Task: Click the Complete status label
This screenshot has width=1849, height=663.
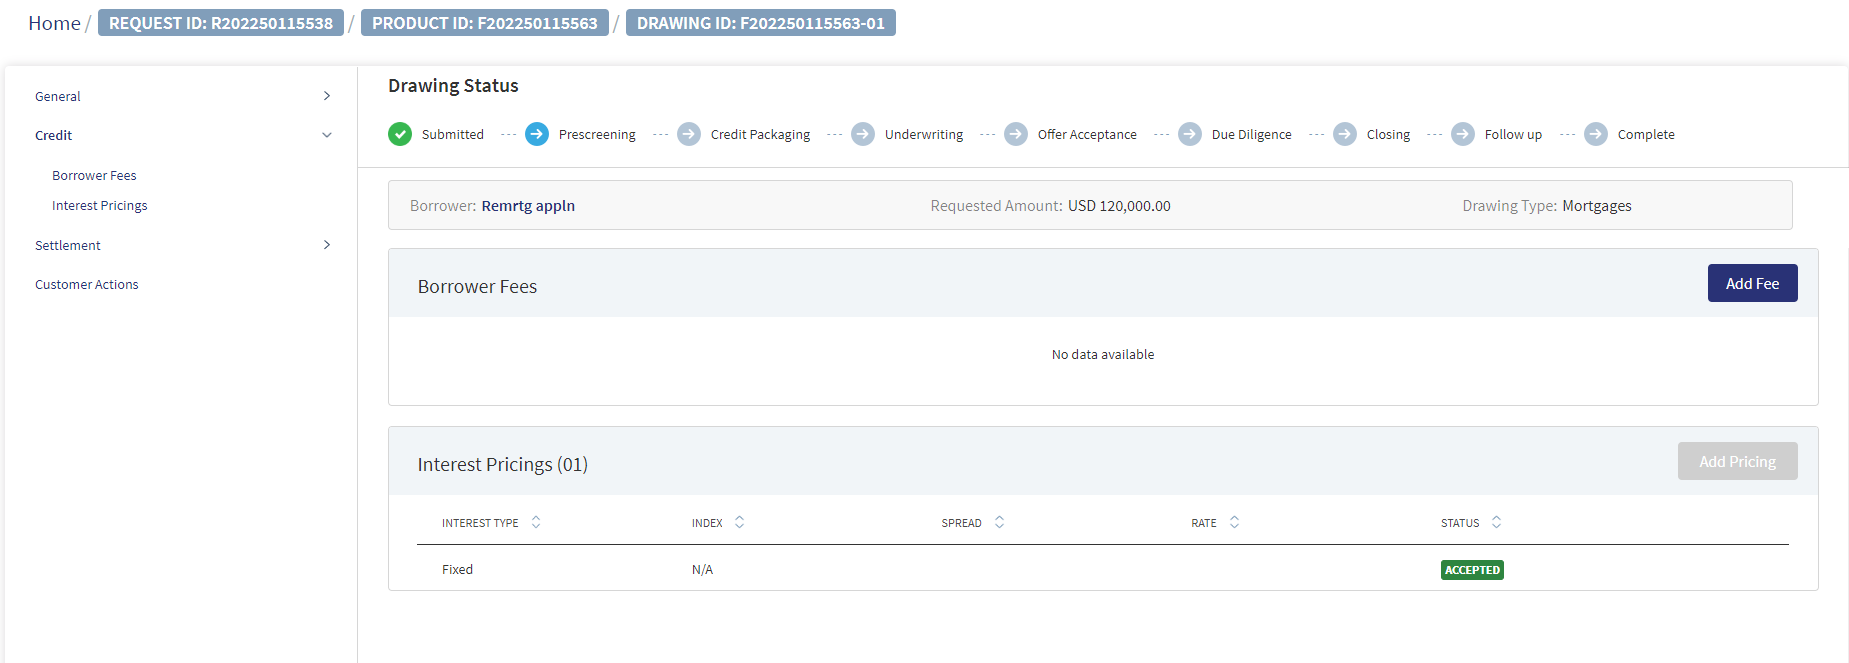Action: click(1646, 135)
